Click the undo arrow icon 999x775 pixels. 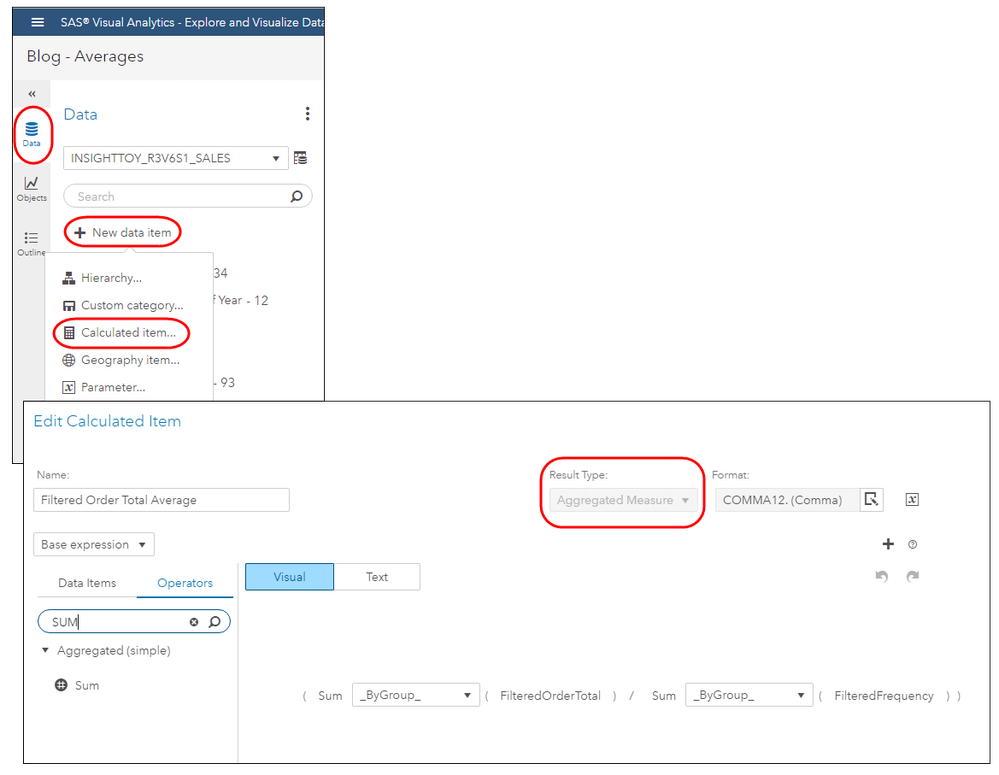[882, 576]
